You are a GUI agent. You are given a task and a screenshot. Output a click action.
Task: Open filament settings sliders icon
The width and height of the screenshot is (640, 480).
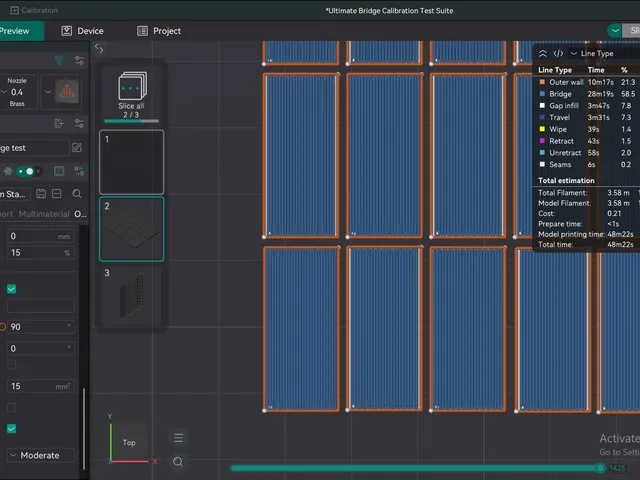pos(79,123)
